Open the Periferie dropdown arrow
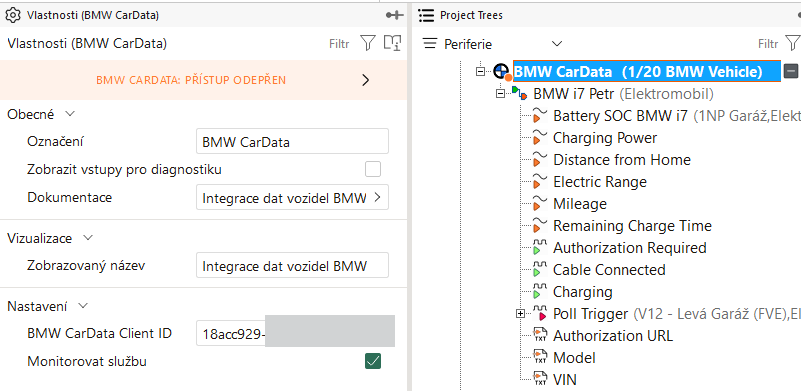 point(557,44)
